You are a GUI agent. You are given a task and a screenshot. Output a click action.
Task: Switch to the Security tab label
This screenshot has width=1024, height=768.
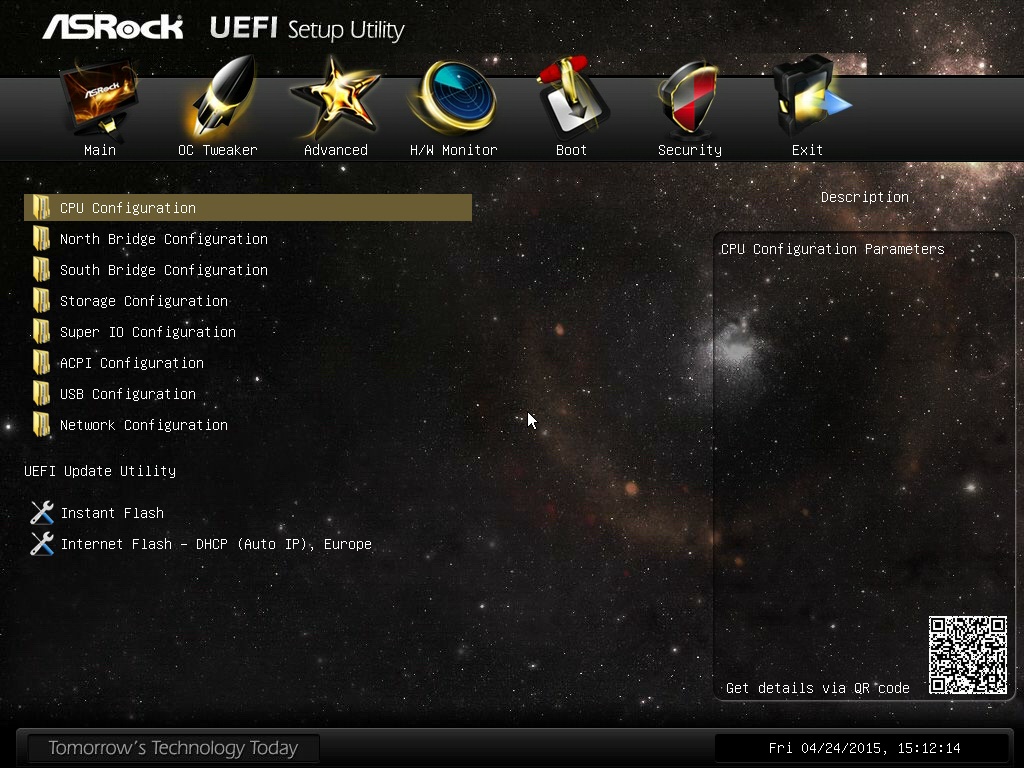point(690,150)
